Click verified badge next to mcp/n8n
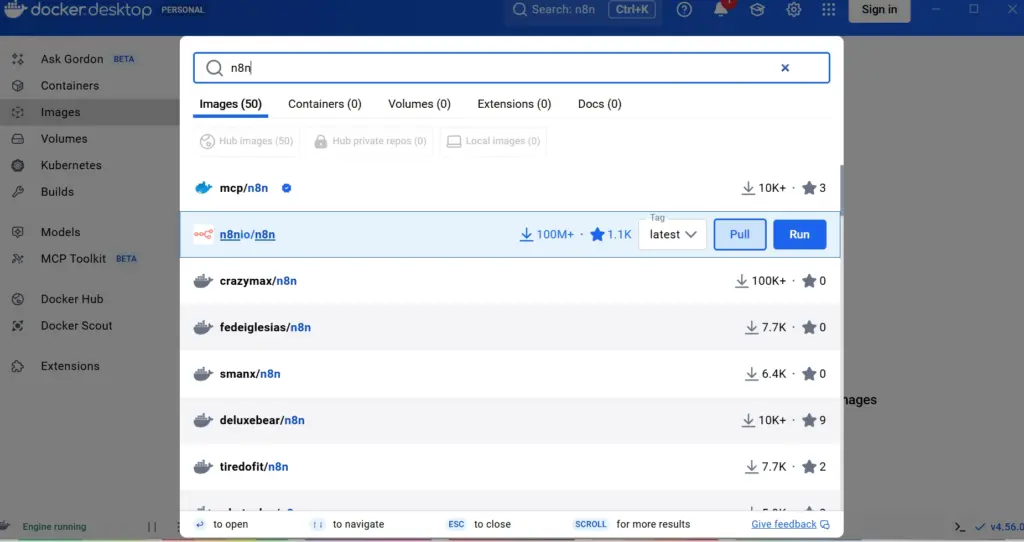Image resolution: width=1024 pixels, height=542 pixels. click(286, 188)
